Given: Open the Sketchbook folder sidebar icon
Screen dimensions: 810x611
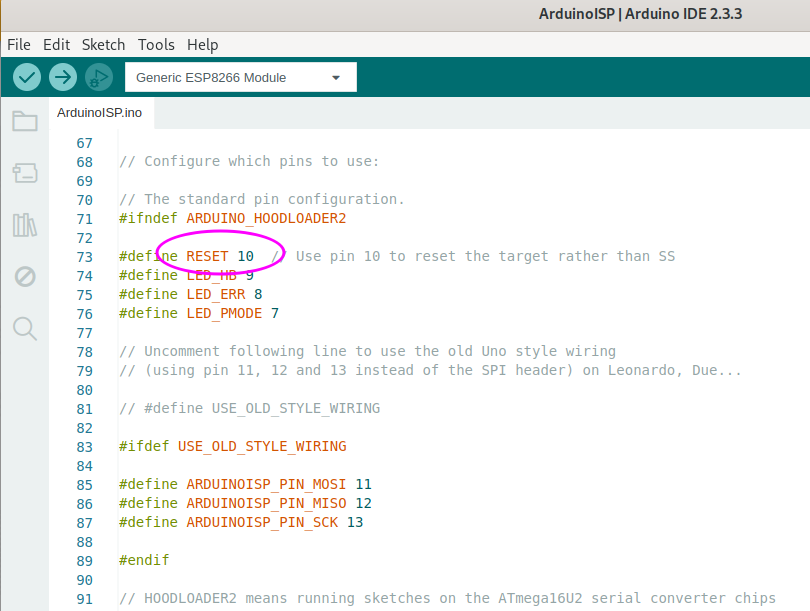Looking at the screenshot, I should click(25, 121).
